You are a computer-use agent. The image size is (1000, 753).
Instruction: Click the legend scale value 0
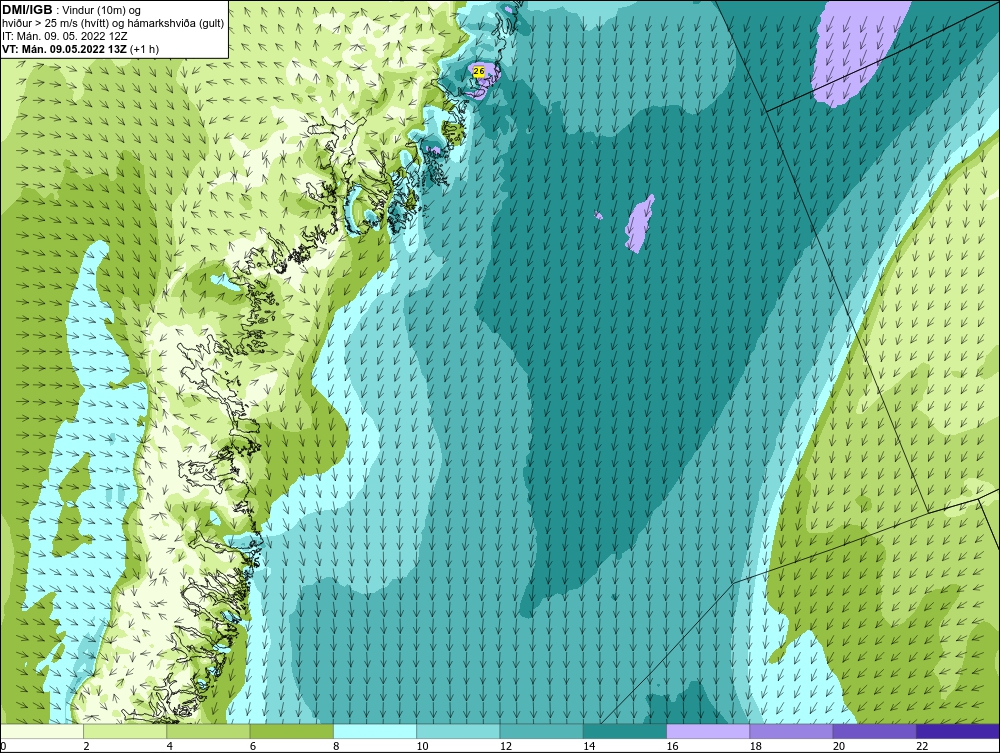pyautogui.click(x=3, y=747)
